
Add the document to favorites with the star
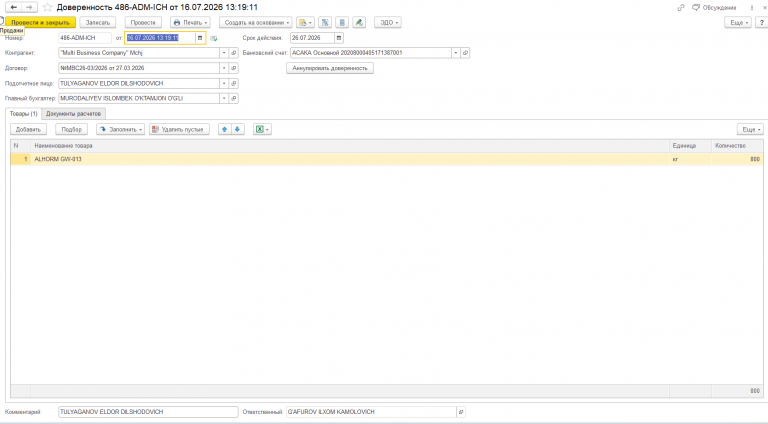[47, 7]
